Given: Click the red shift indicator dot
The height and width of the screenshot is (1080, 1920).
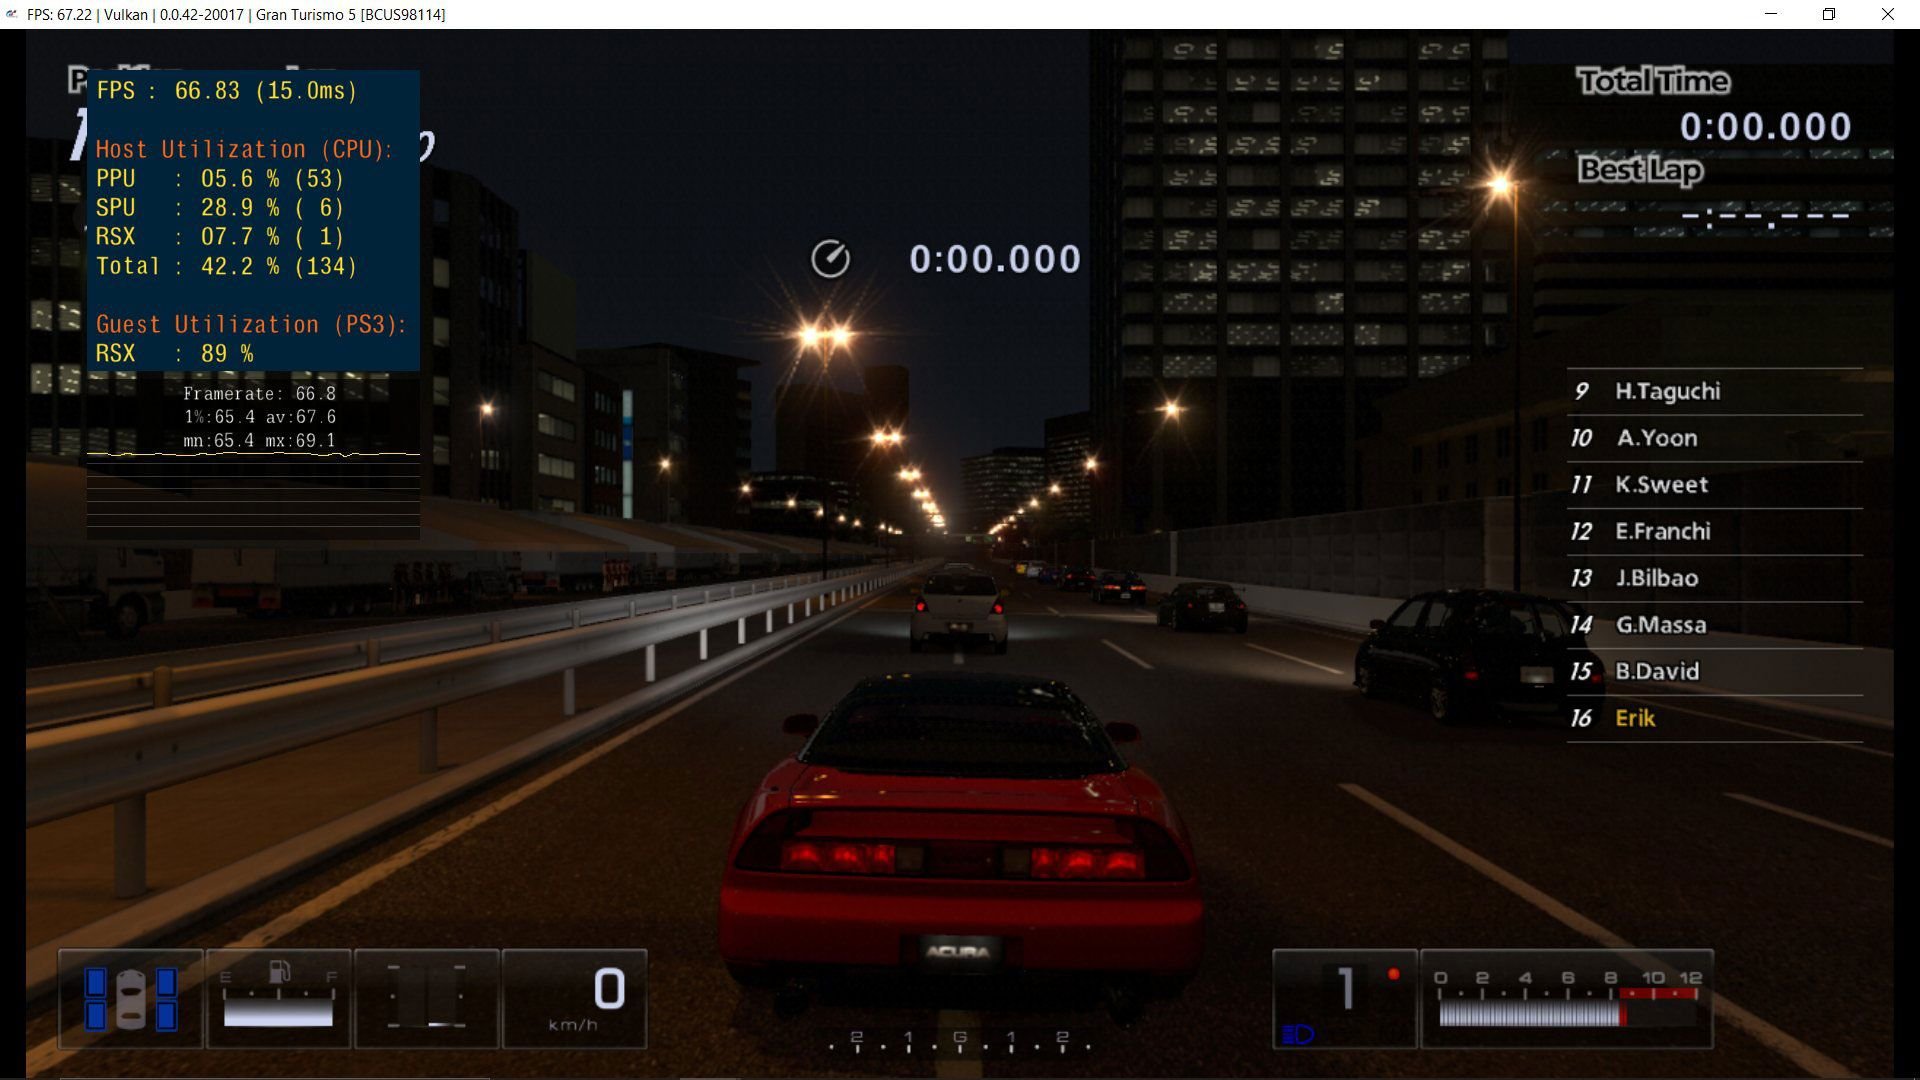Looking at the screenshot, I should pyautogui.click(x=1393, y=974).
